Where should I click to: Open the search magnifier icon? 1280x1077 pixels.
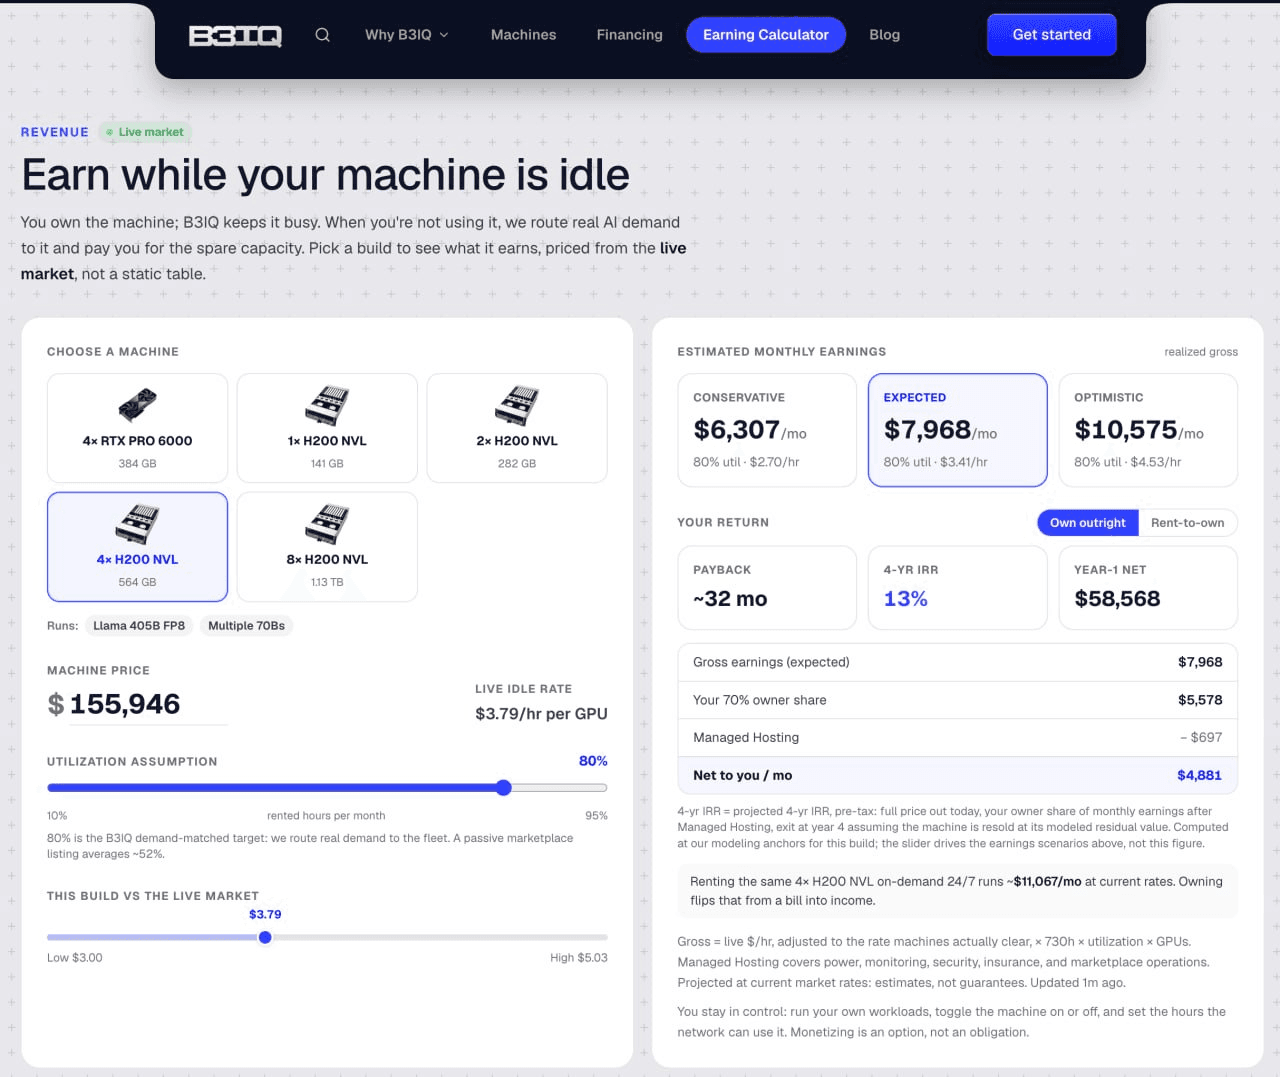(x=322, y=35)
